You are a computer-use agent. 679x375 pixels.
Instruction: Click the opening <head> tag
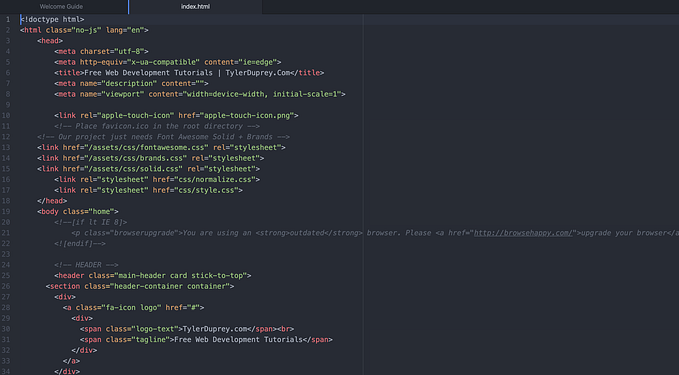(x=50, y=41)
